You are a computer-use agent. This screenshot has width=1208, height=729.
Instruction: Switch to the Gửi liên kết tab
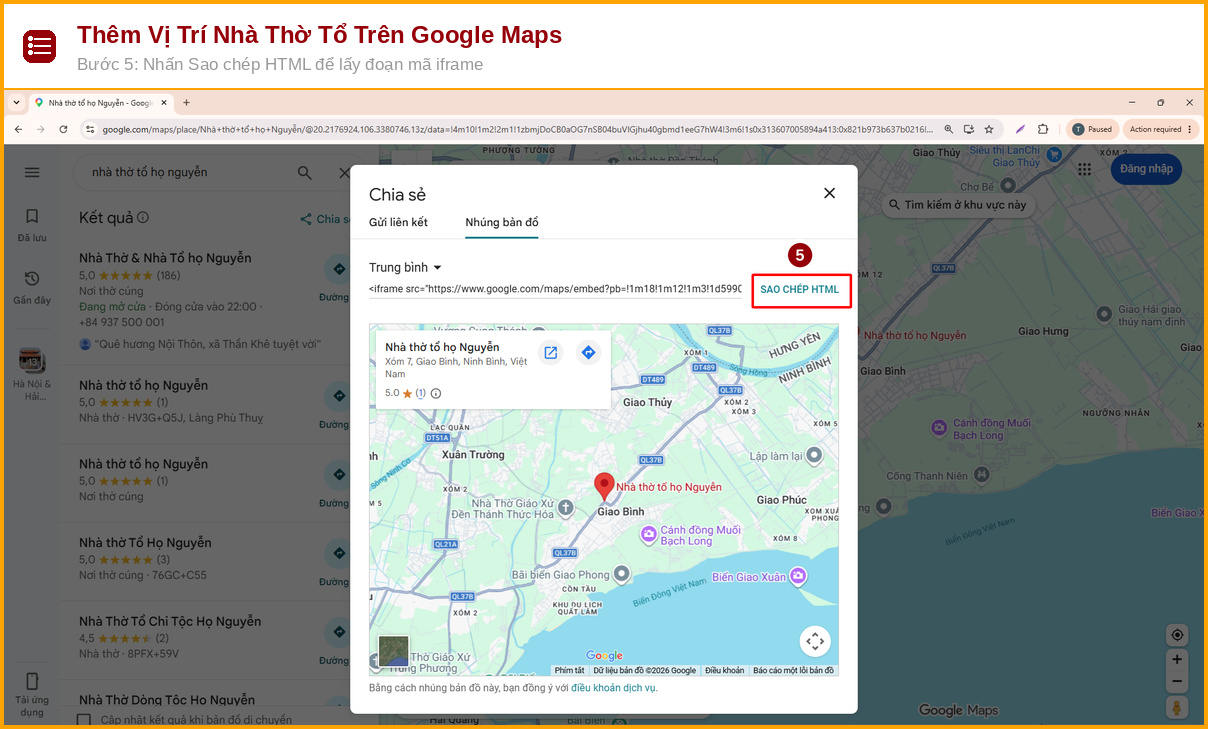point(398,222)
